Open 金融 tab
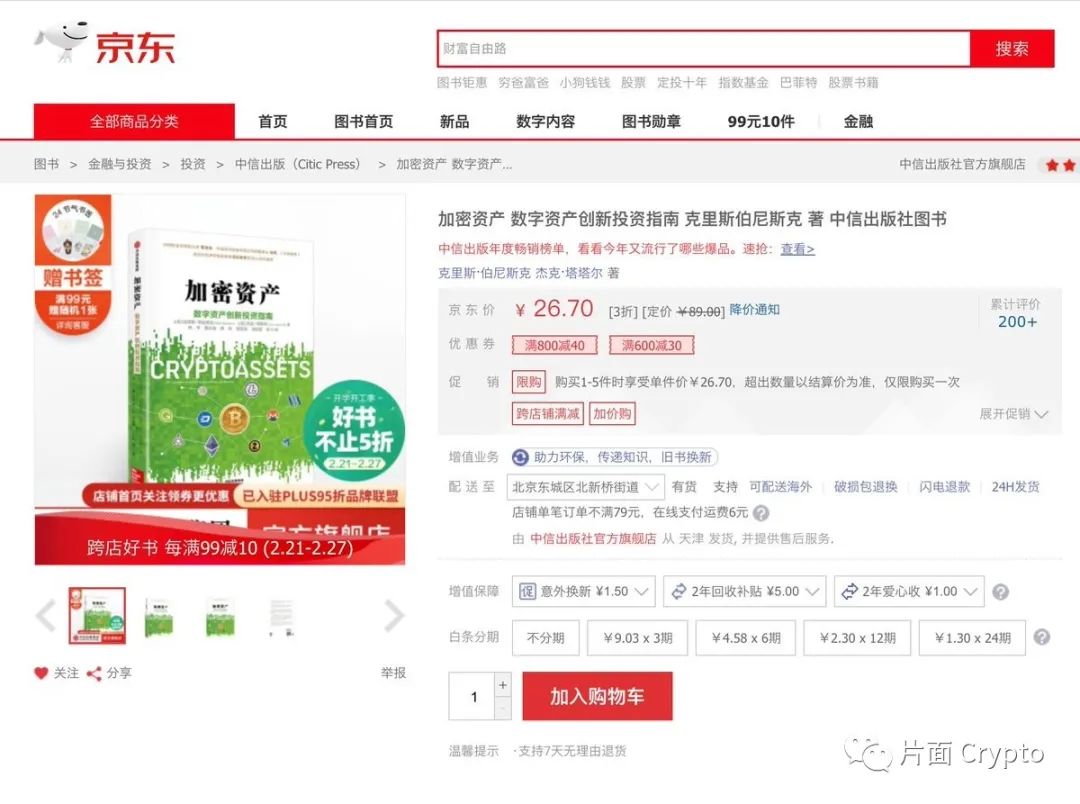This screenshot has height=804, width=1080. point(858,121)
